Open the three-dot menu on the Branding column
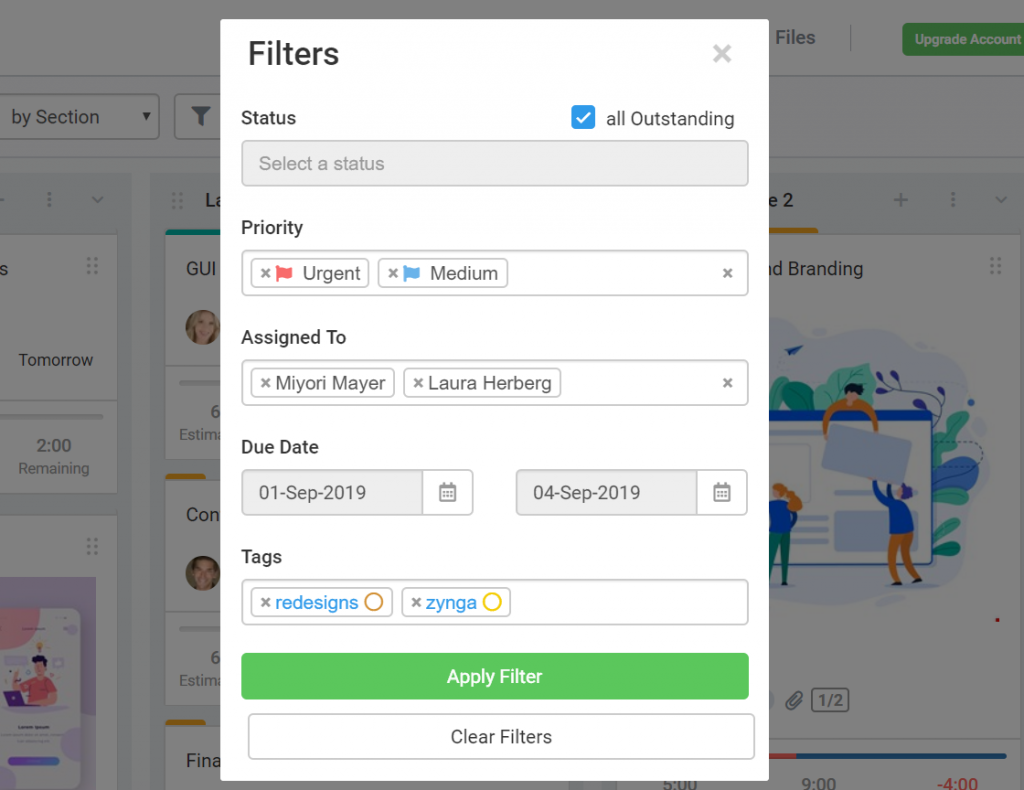The image size is (1024, 790). tap(953, 199)
